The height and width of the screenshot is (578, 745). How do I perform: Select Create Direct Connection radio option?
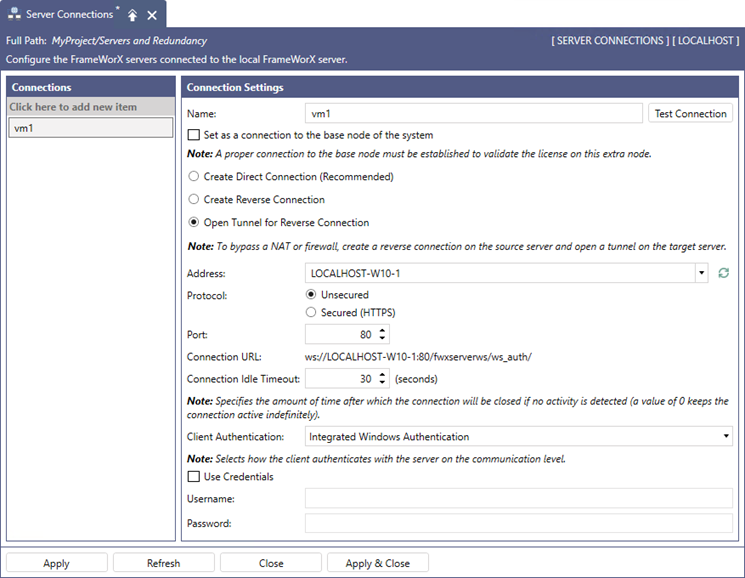pyautogui.click(x=193, y=176)
